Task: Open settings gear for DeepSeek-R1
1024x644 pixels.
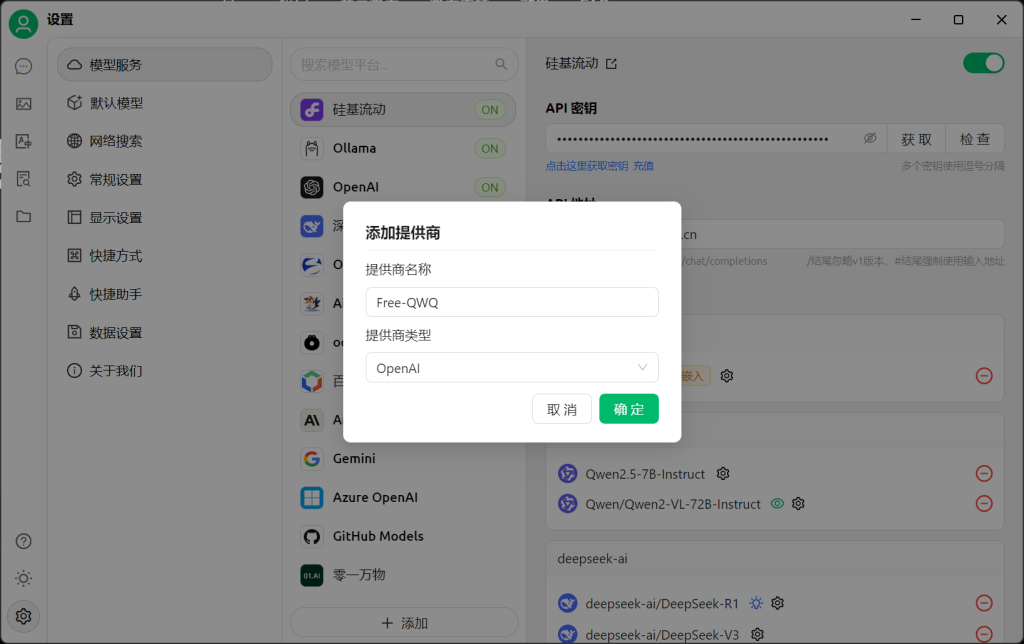Action: click(x=777, y=603)
